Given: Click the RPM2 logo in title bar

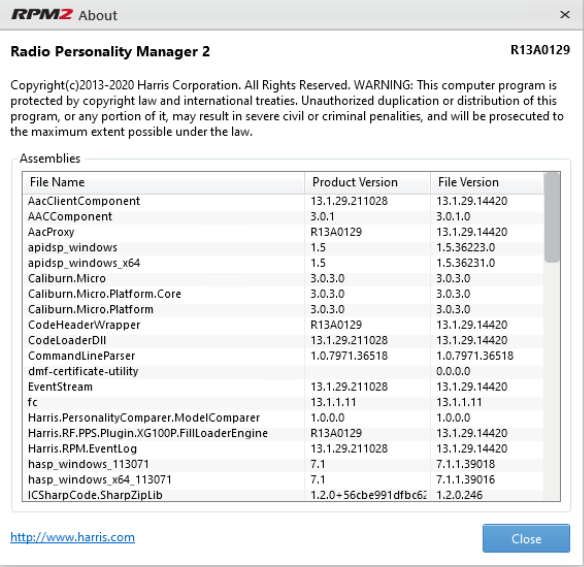Looking at the screenshot, I should (42, 15).
